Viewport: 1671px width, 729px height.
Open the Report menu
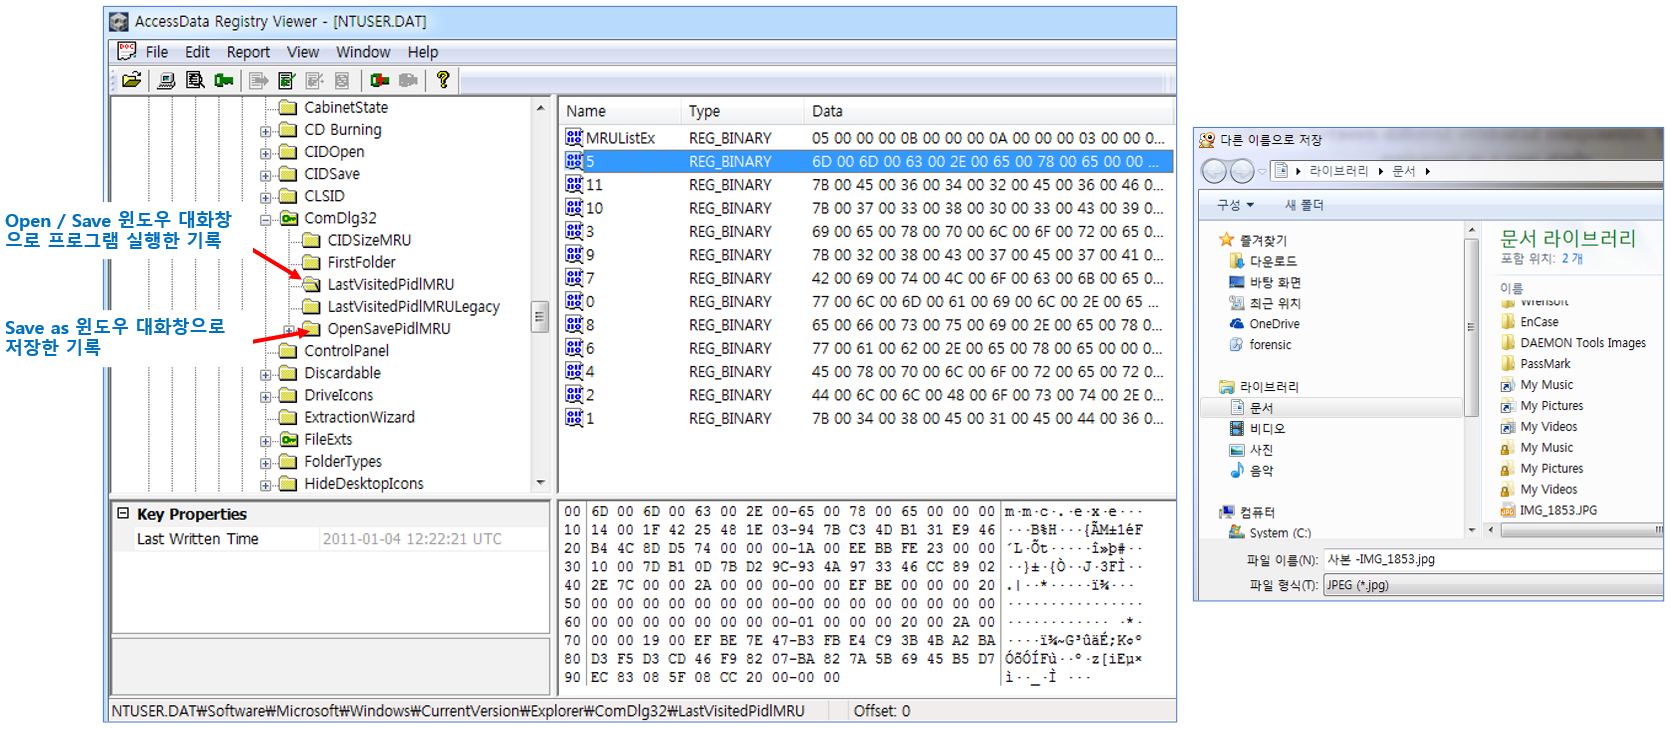(248, 52)
